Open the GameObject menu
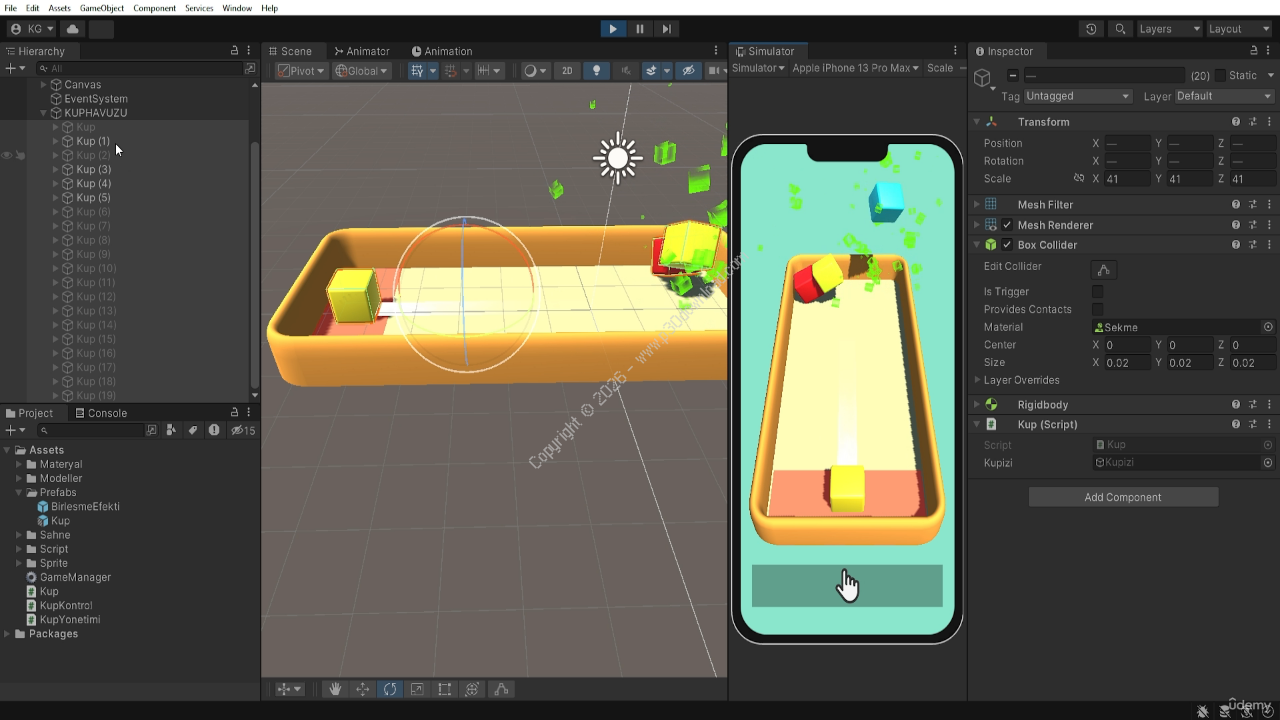The height and width of the screenshot is (720, 1280). (x=101, y=8)
